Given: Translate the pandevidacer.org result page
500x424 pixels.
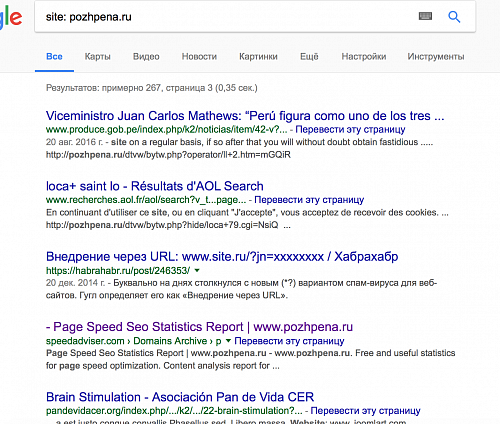Looking at the screenshot, I should 365,411.
